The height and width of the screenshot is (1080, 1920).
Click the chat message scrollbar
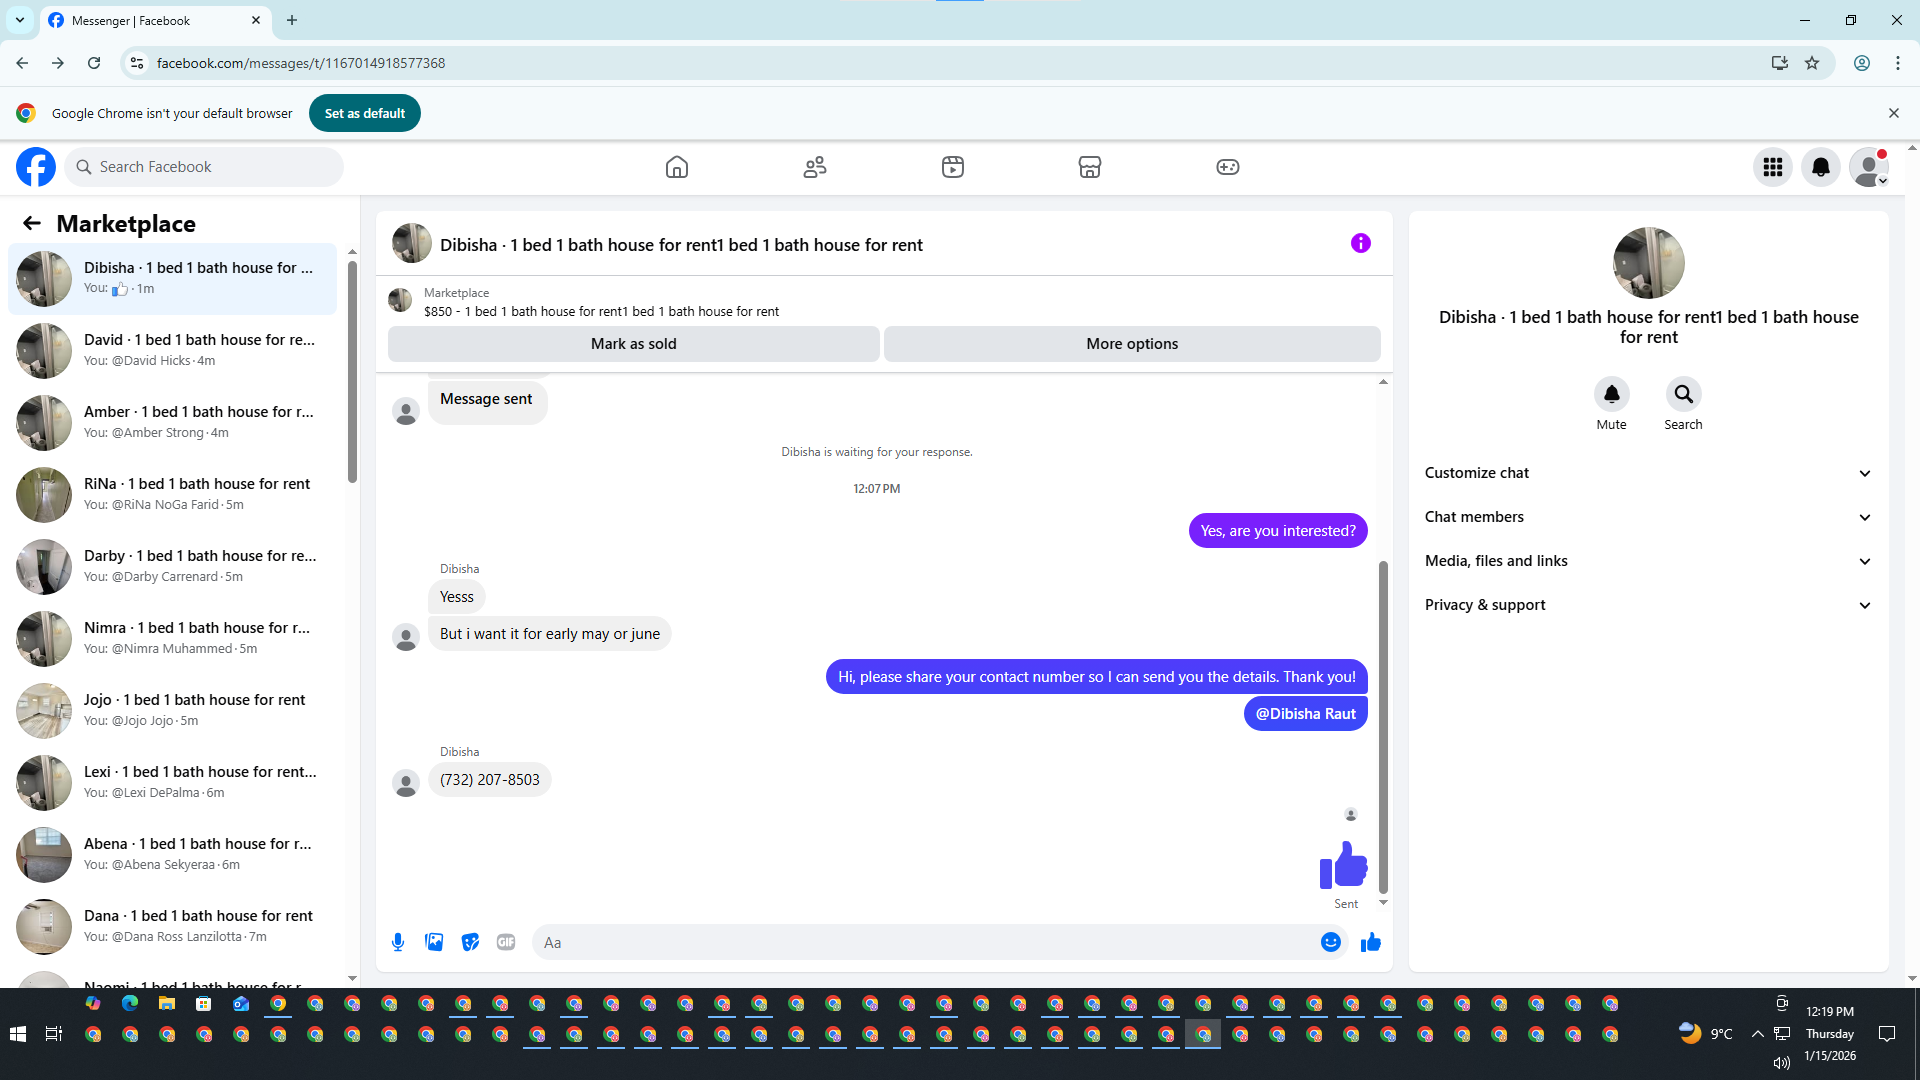[1383, 725]
